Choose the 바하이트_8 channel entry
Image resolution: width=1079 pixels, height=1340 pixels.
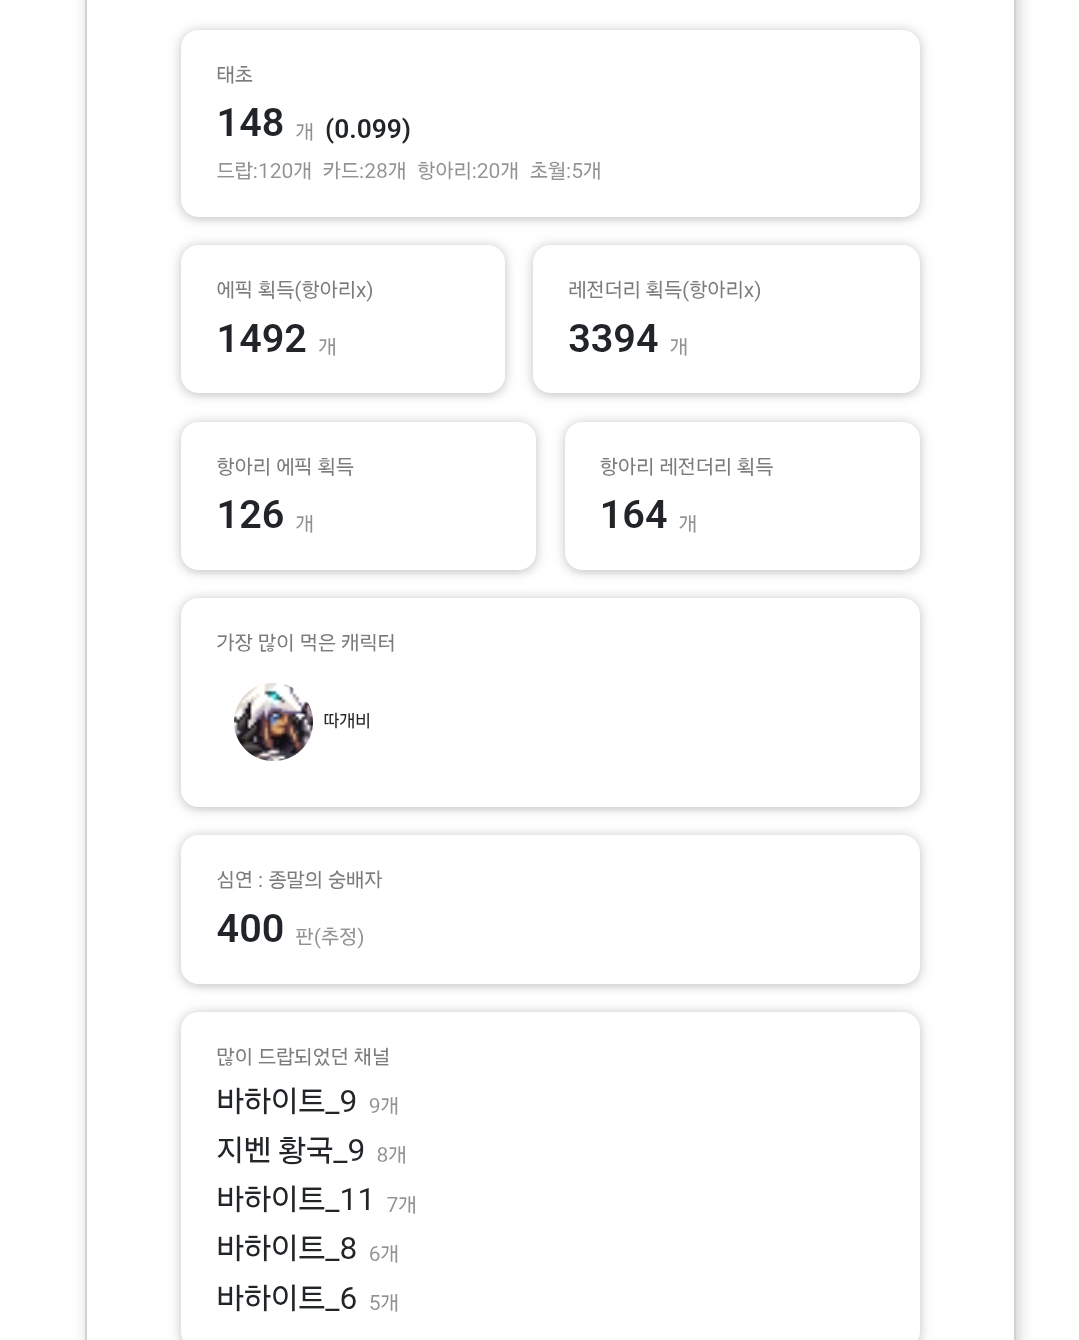click(x=286, y=1248)
